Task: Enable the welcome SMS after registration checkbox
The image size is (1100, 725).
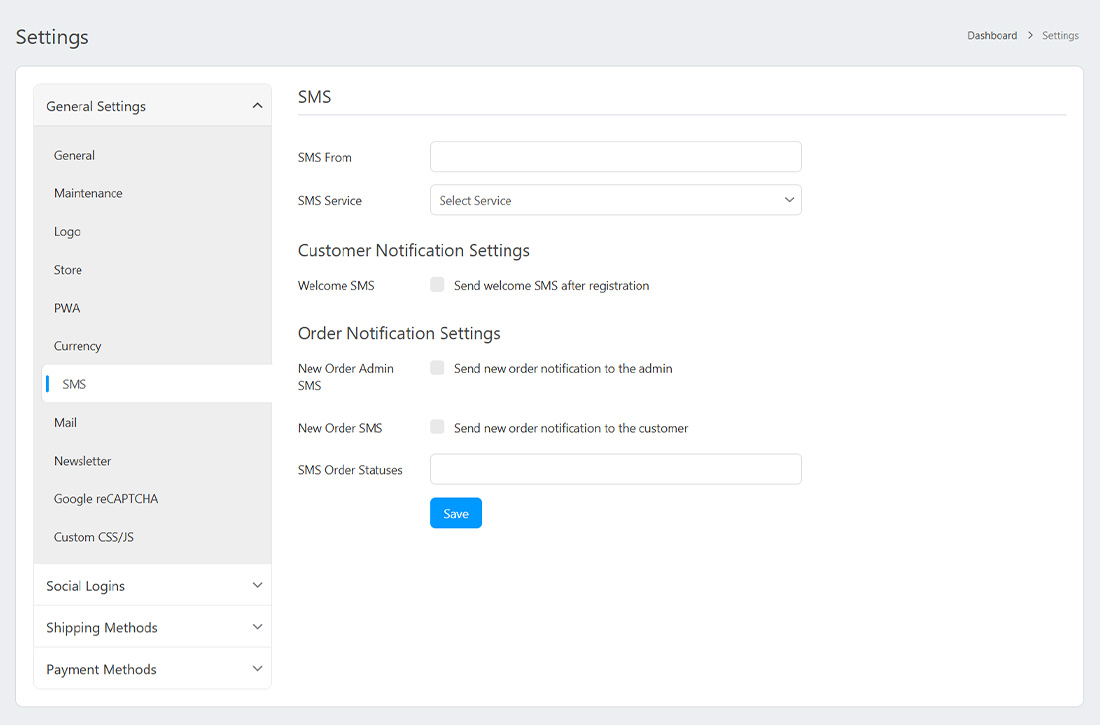Action: pos(437,285)
